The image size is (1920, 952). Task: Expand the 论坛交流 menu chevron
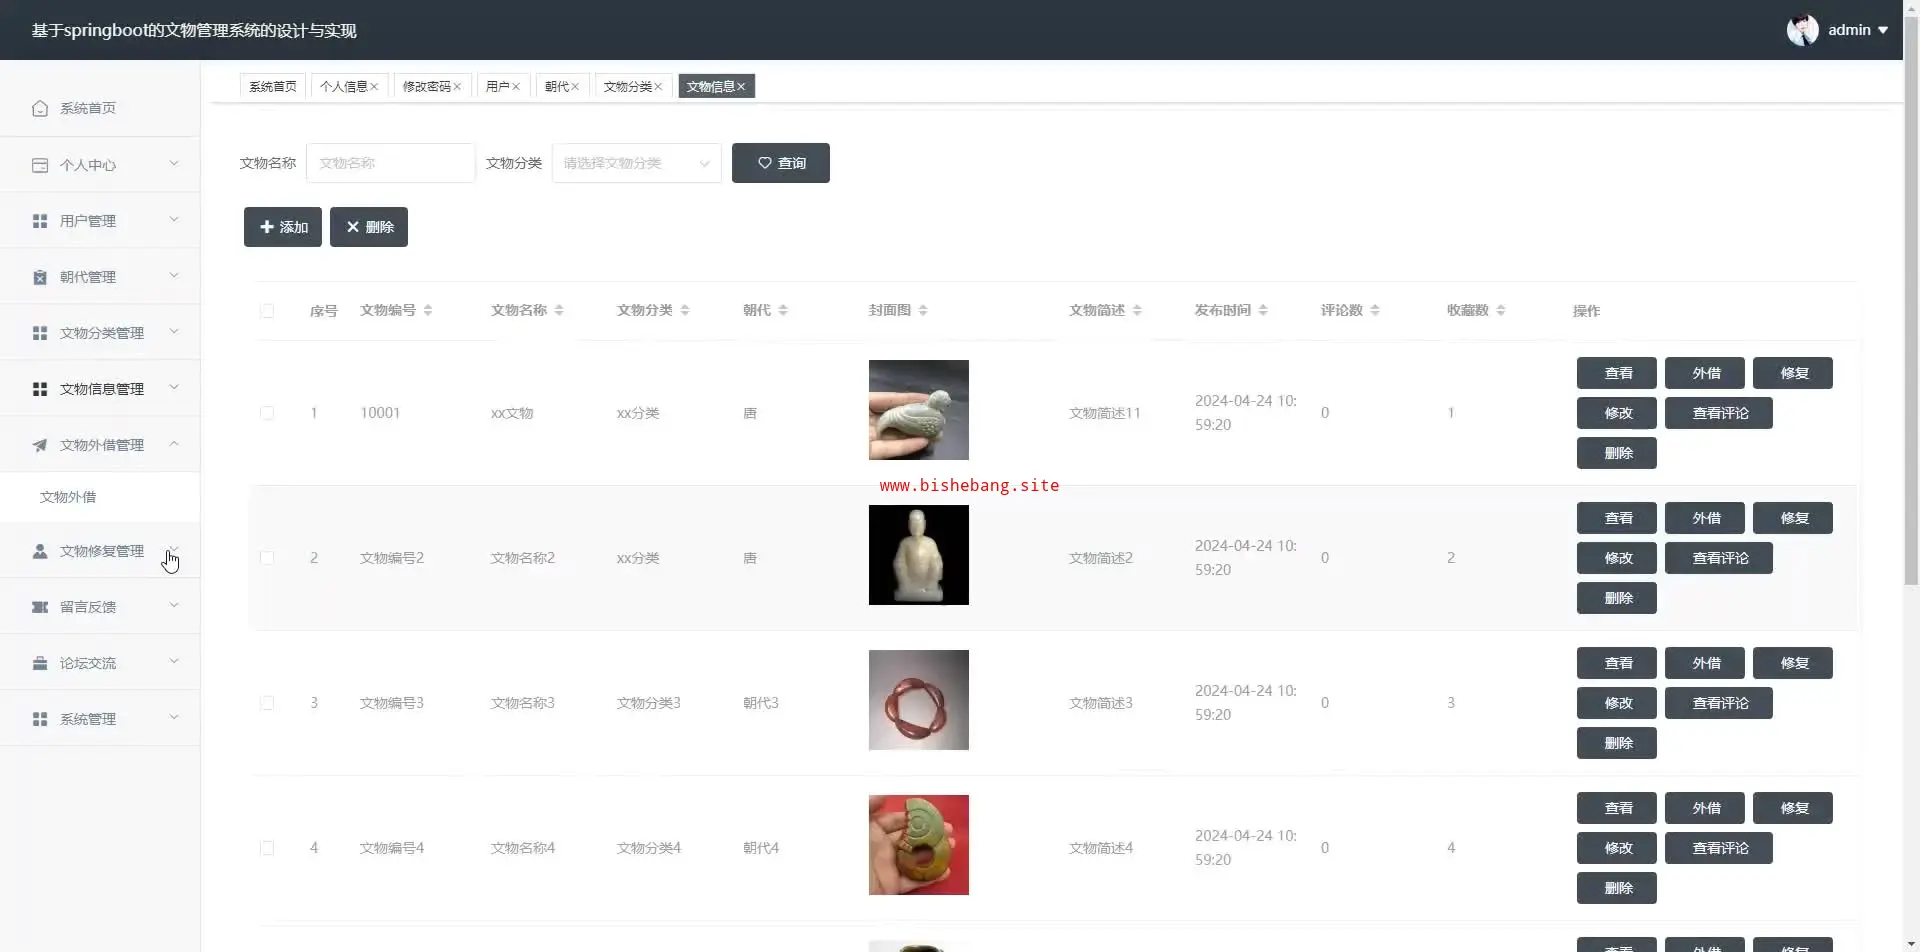[174, 661]
